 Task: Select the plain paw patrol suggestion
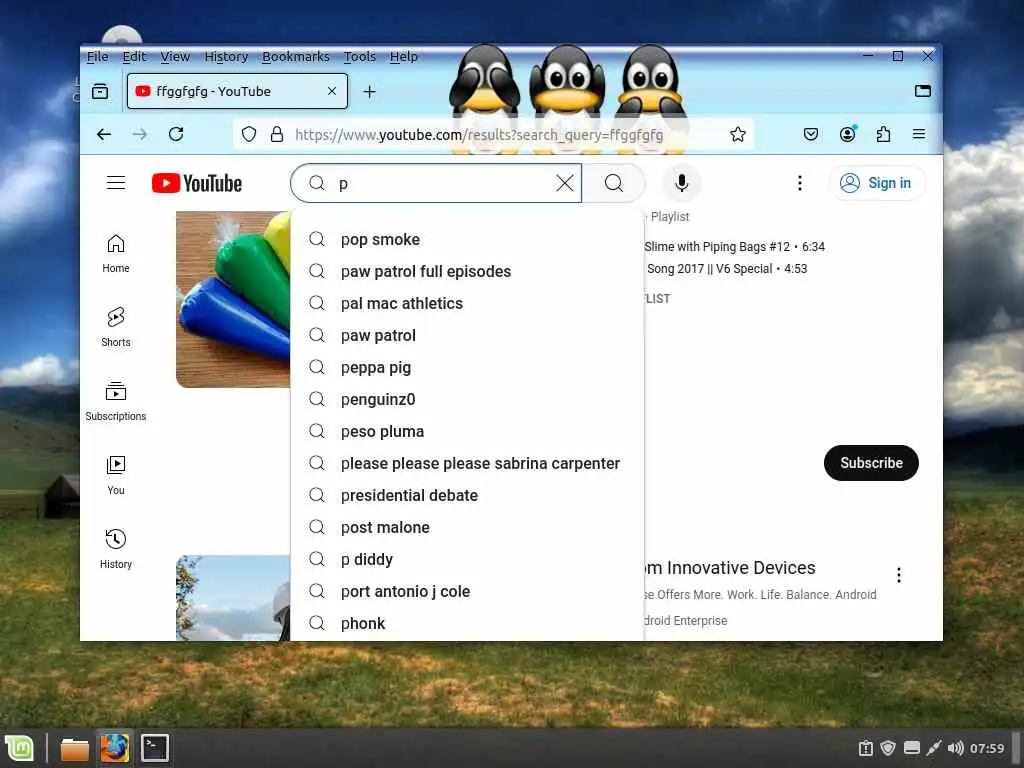coord(467,336)
